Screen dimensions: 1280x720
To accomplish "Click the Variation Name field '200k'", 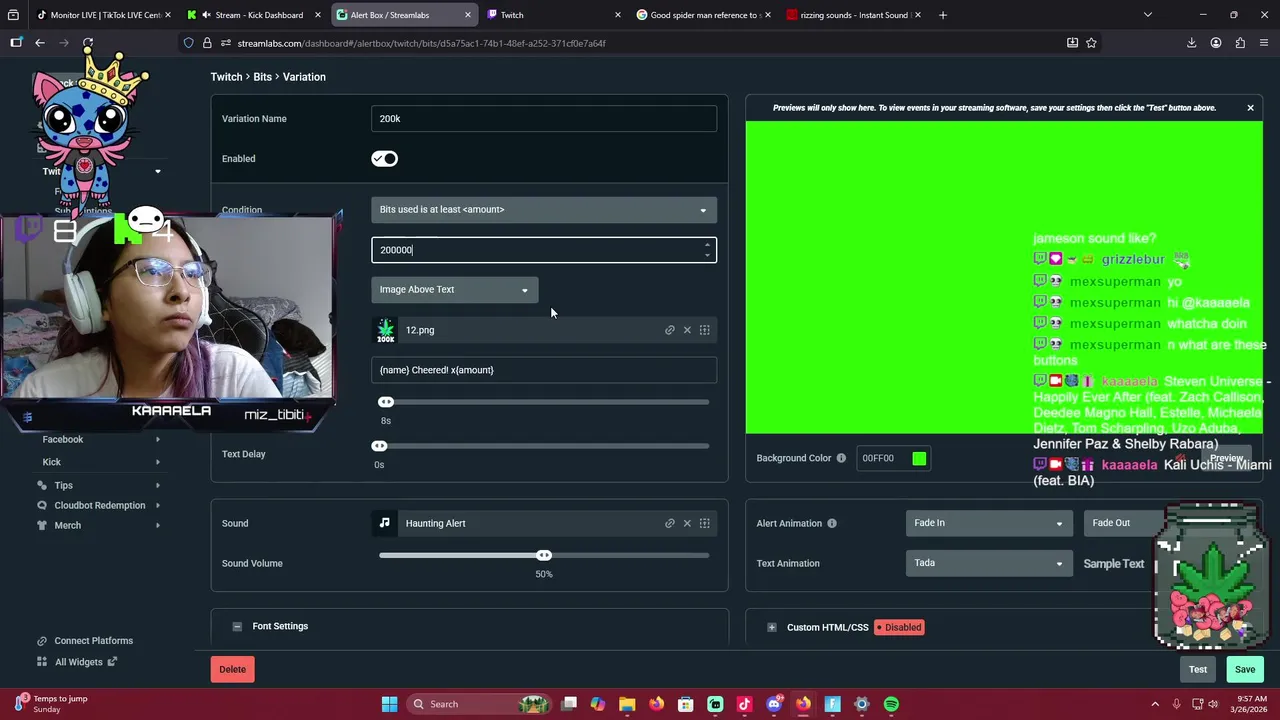I will [544, 119].
